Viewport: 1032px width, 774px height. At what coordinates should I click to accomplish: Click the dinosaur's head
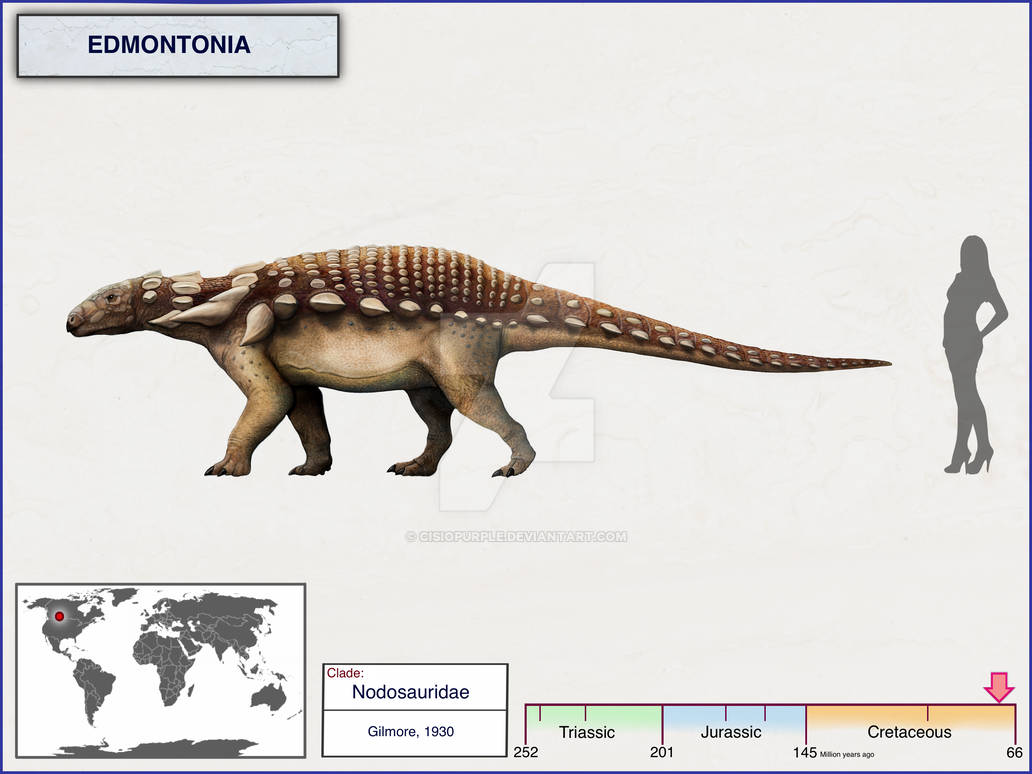pyautogui.click(x=102, y=308)
